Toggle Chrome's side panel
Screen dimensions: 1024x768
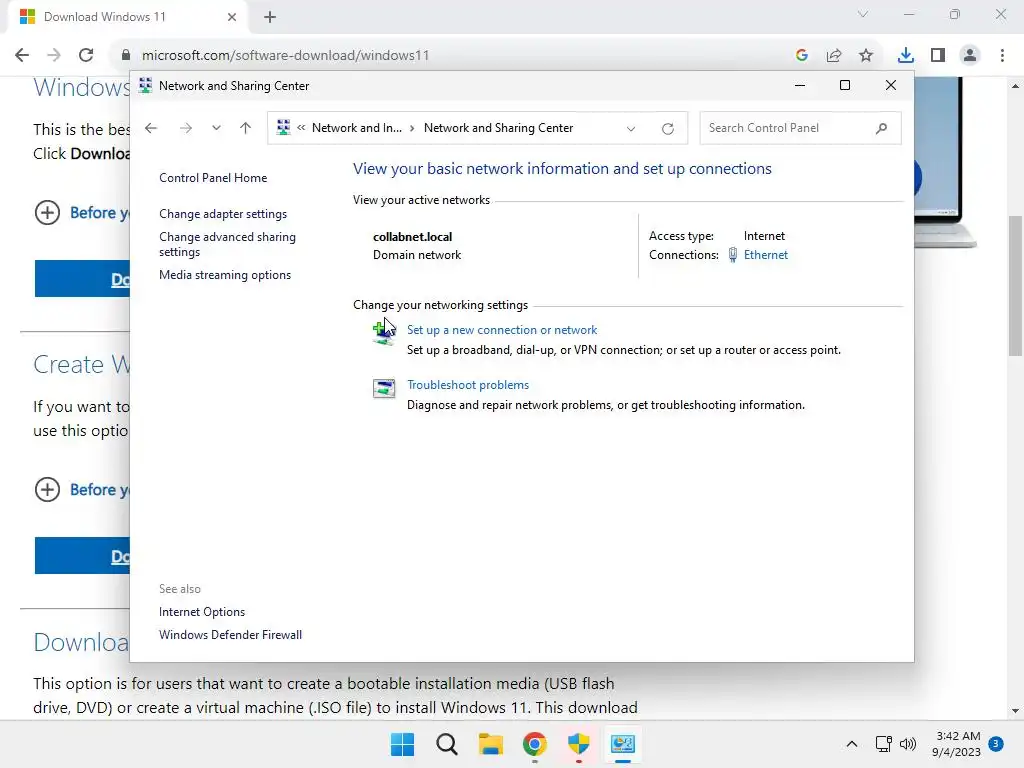(938, 55)
